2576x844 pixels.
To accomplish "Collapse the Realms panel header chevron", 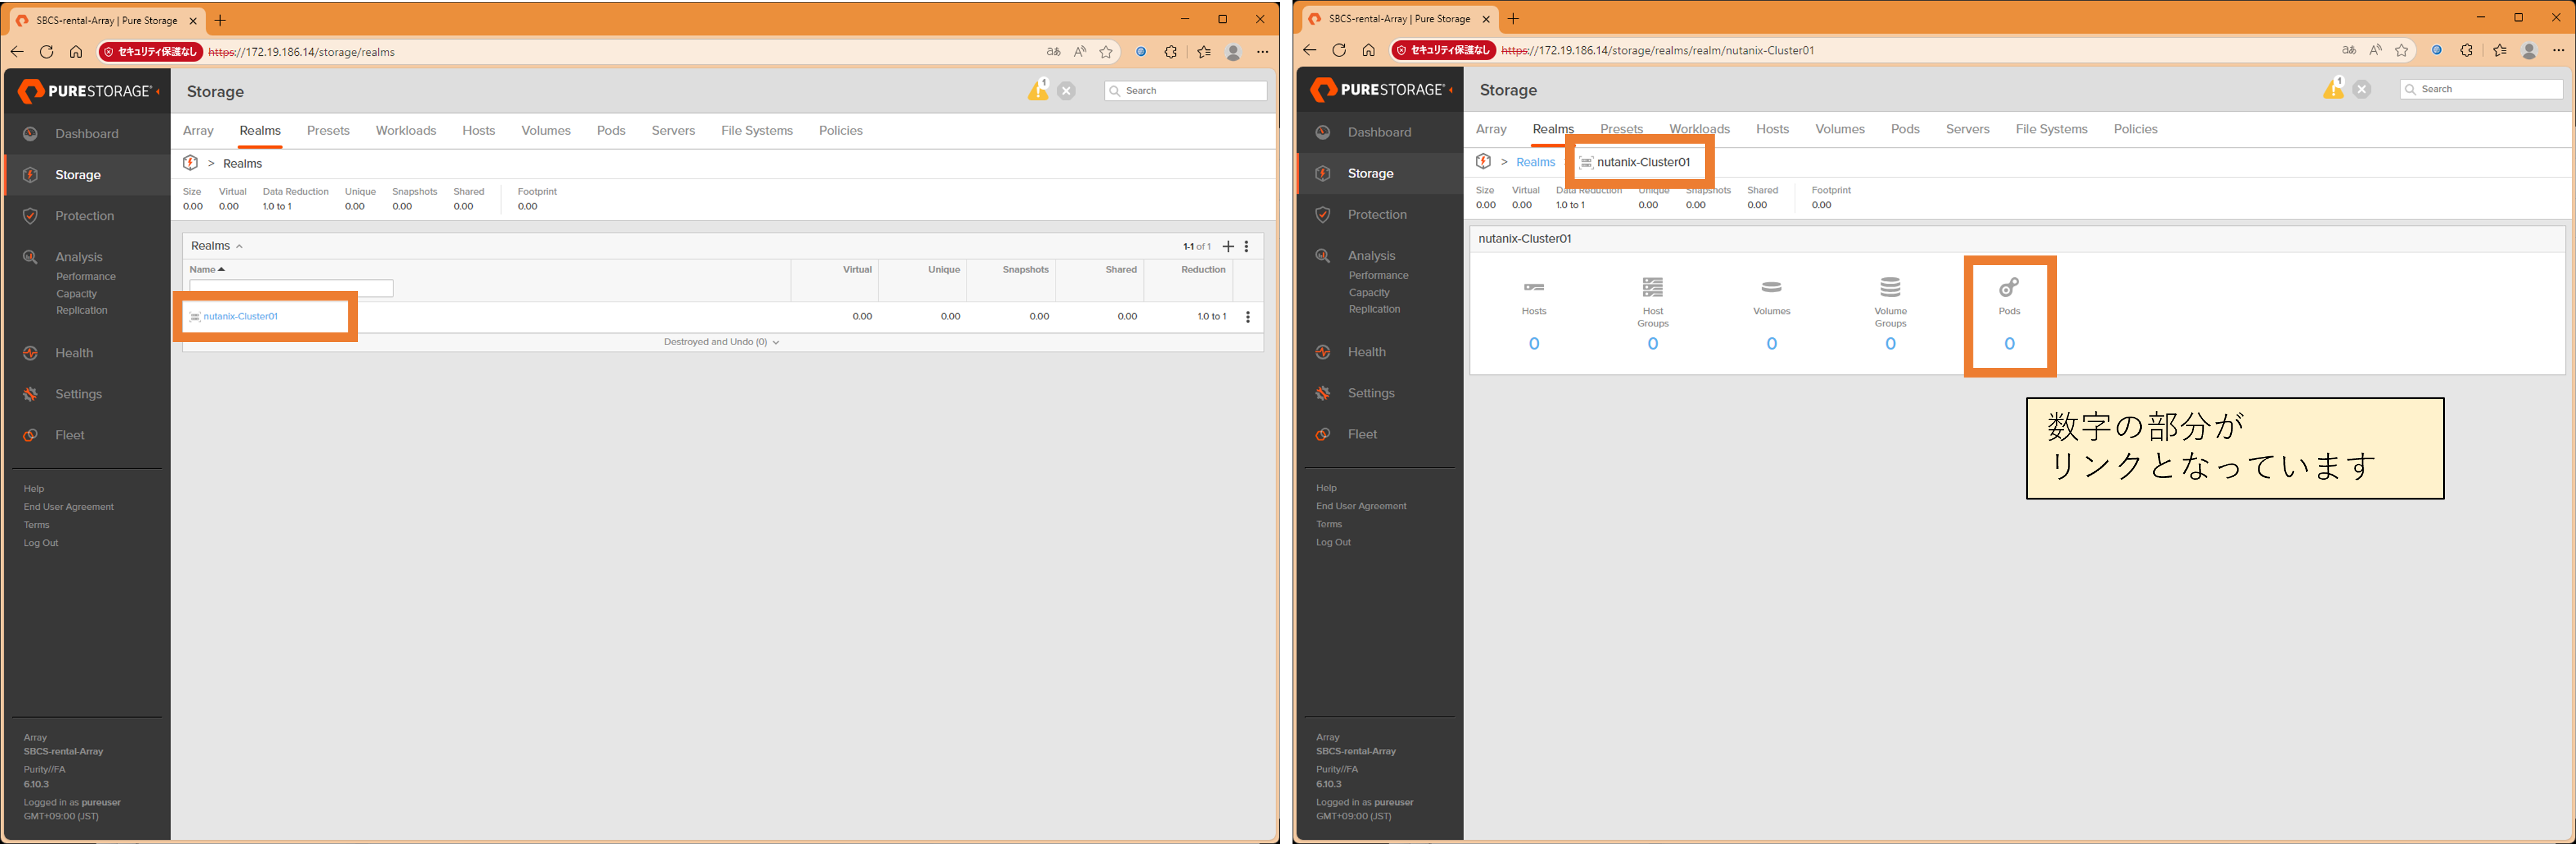I will point(239,246).
